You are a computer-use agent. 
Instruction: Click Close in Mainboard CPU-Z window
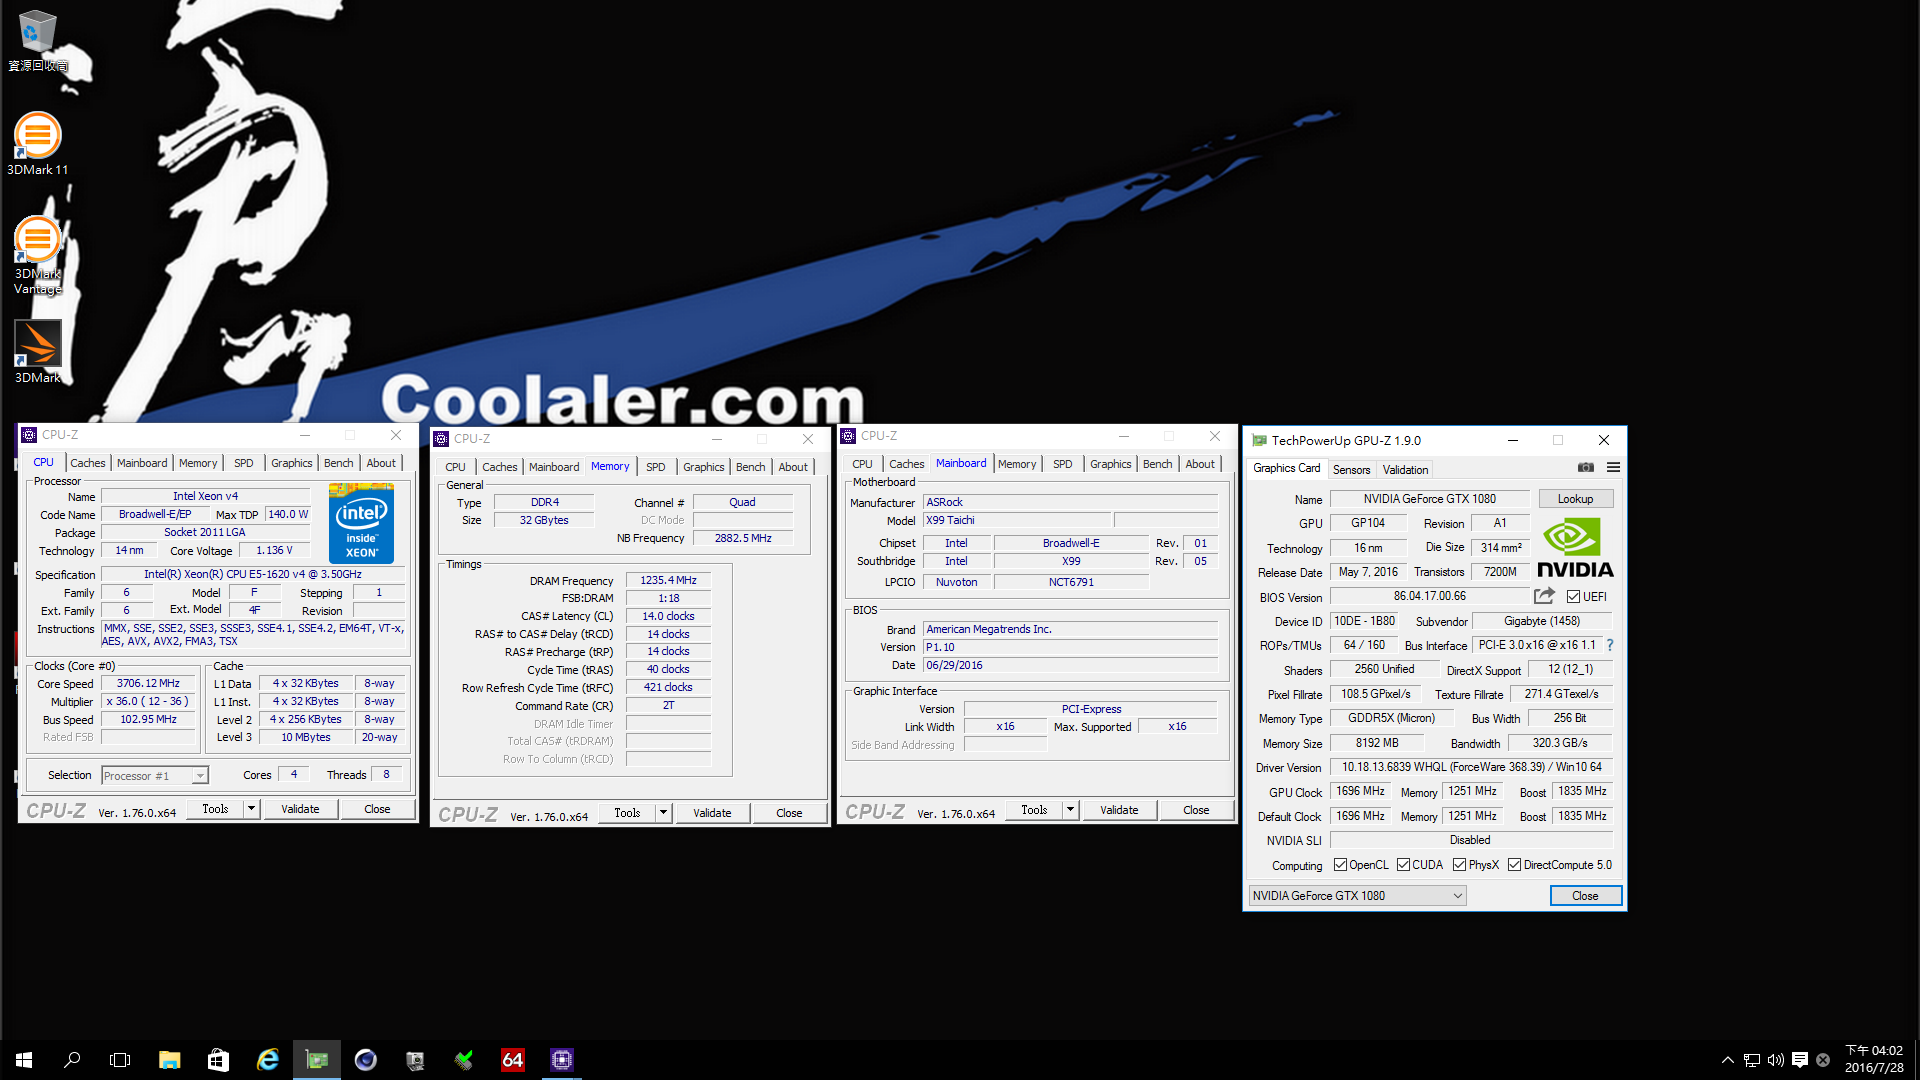tap(1196, 810)
